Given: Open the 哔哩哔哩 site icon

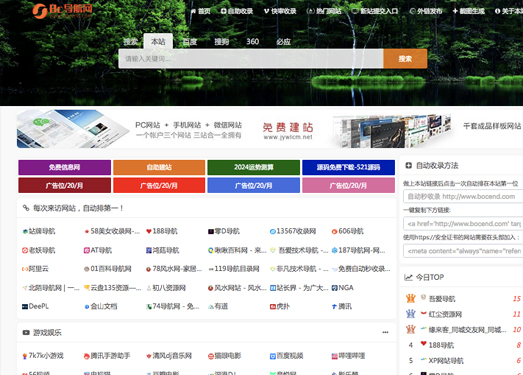Looking at the screenshot, I should [x=334, y=356].
